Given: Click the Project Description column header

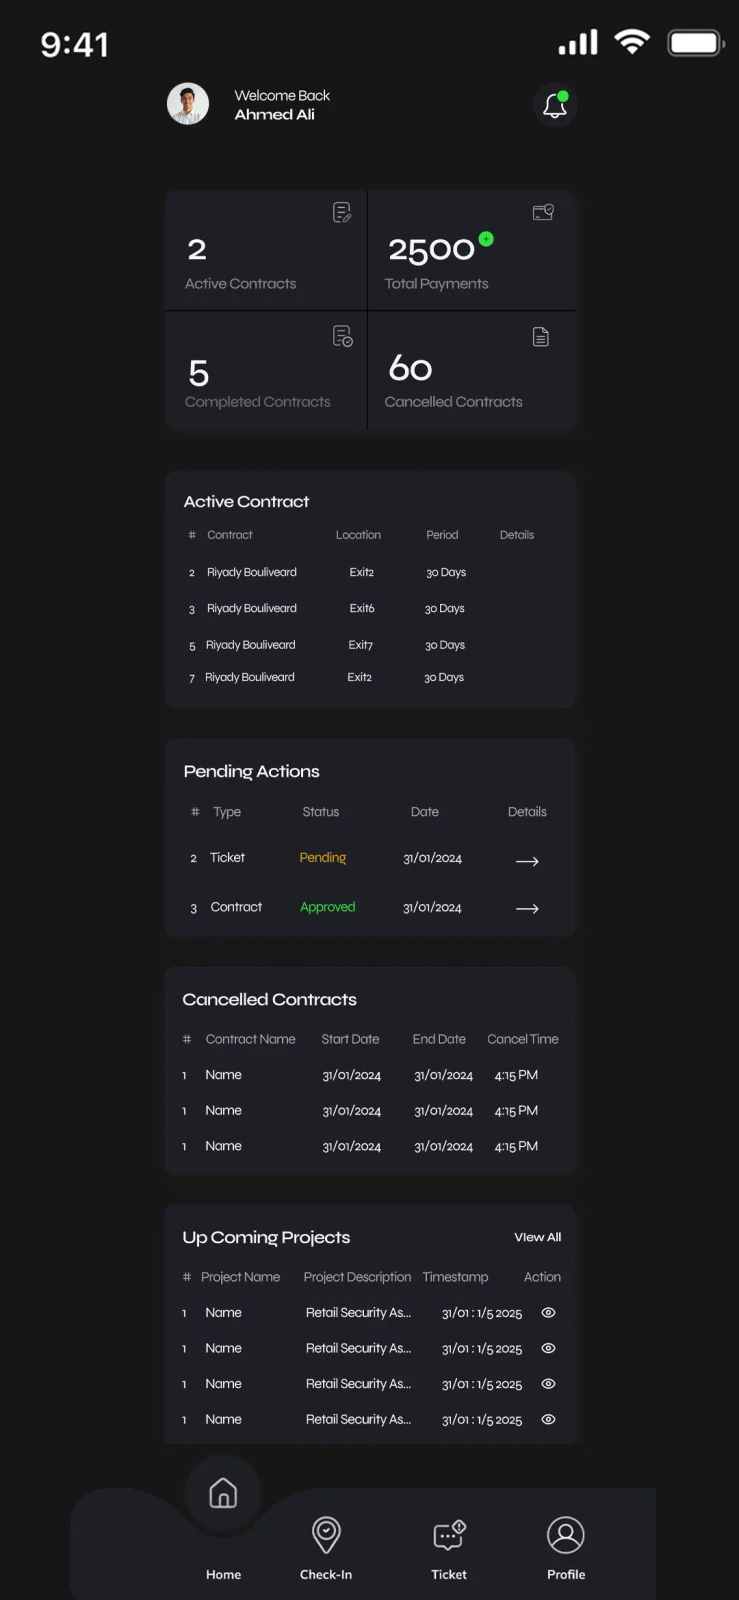Looking at the screenshot, I should tap(357, 1277).
